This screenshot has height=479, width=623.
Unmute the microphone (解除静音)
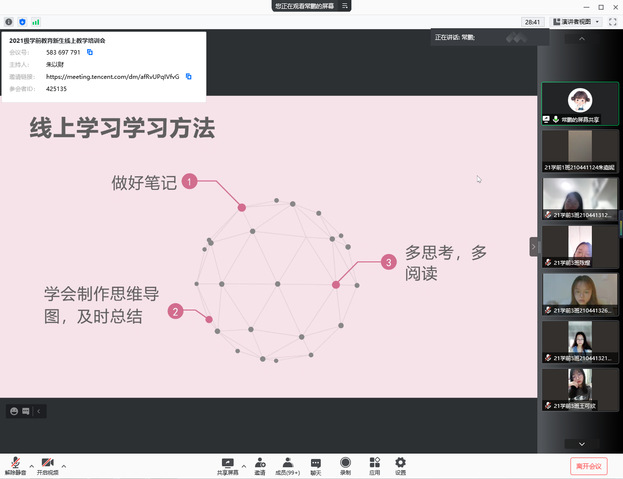click(15, 464)
